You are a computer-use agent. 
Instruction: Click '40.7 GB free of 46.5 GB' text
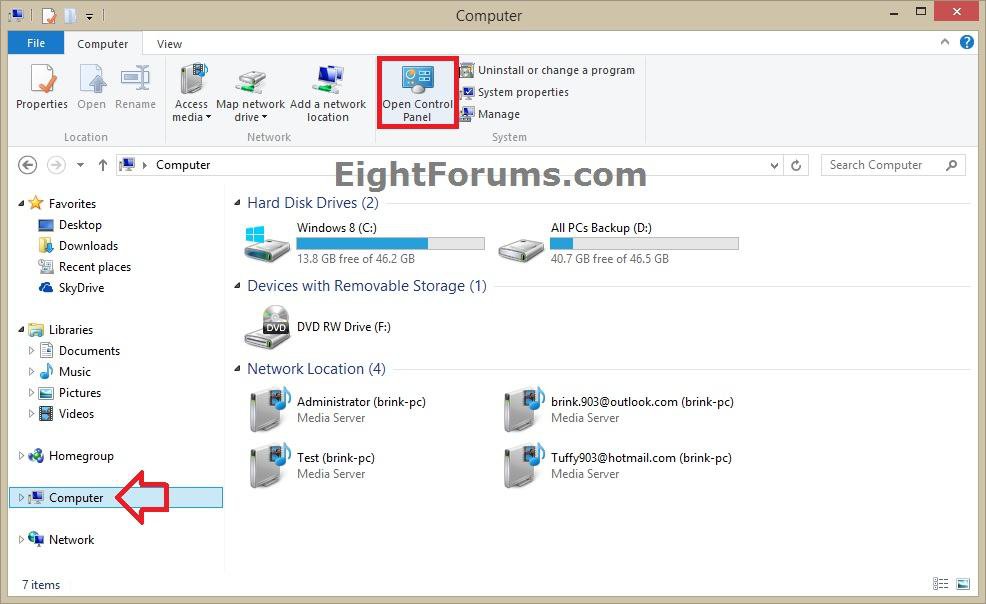(609, 258)
